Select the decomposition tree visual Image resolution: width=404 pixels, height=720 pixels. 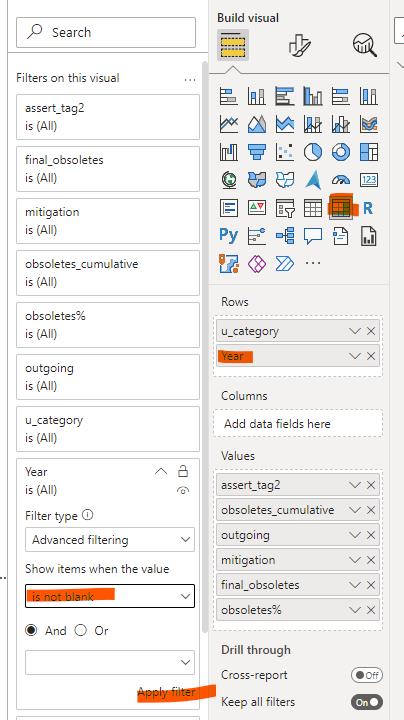[x=285, y=236]
